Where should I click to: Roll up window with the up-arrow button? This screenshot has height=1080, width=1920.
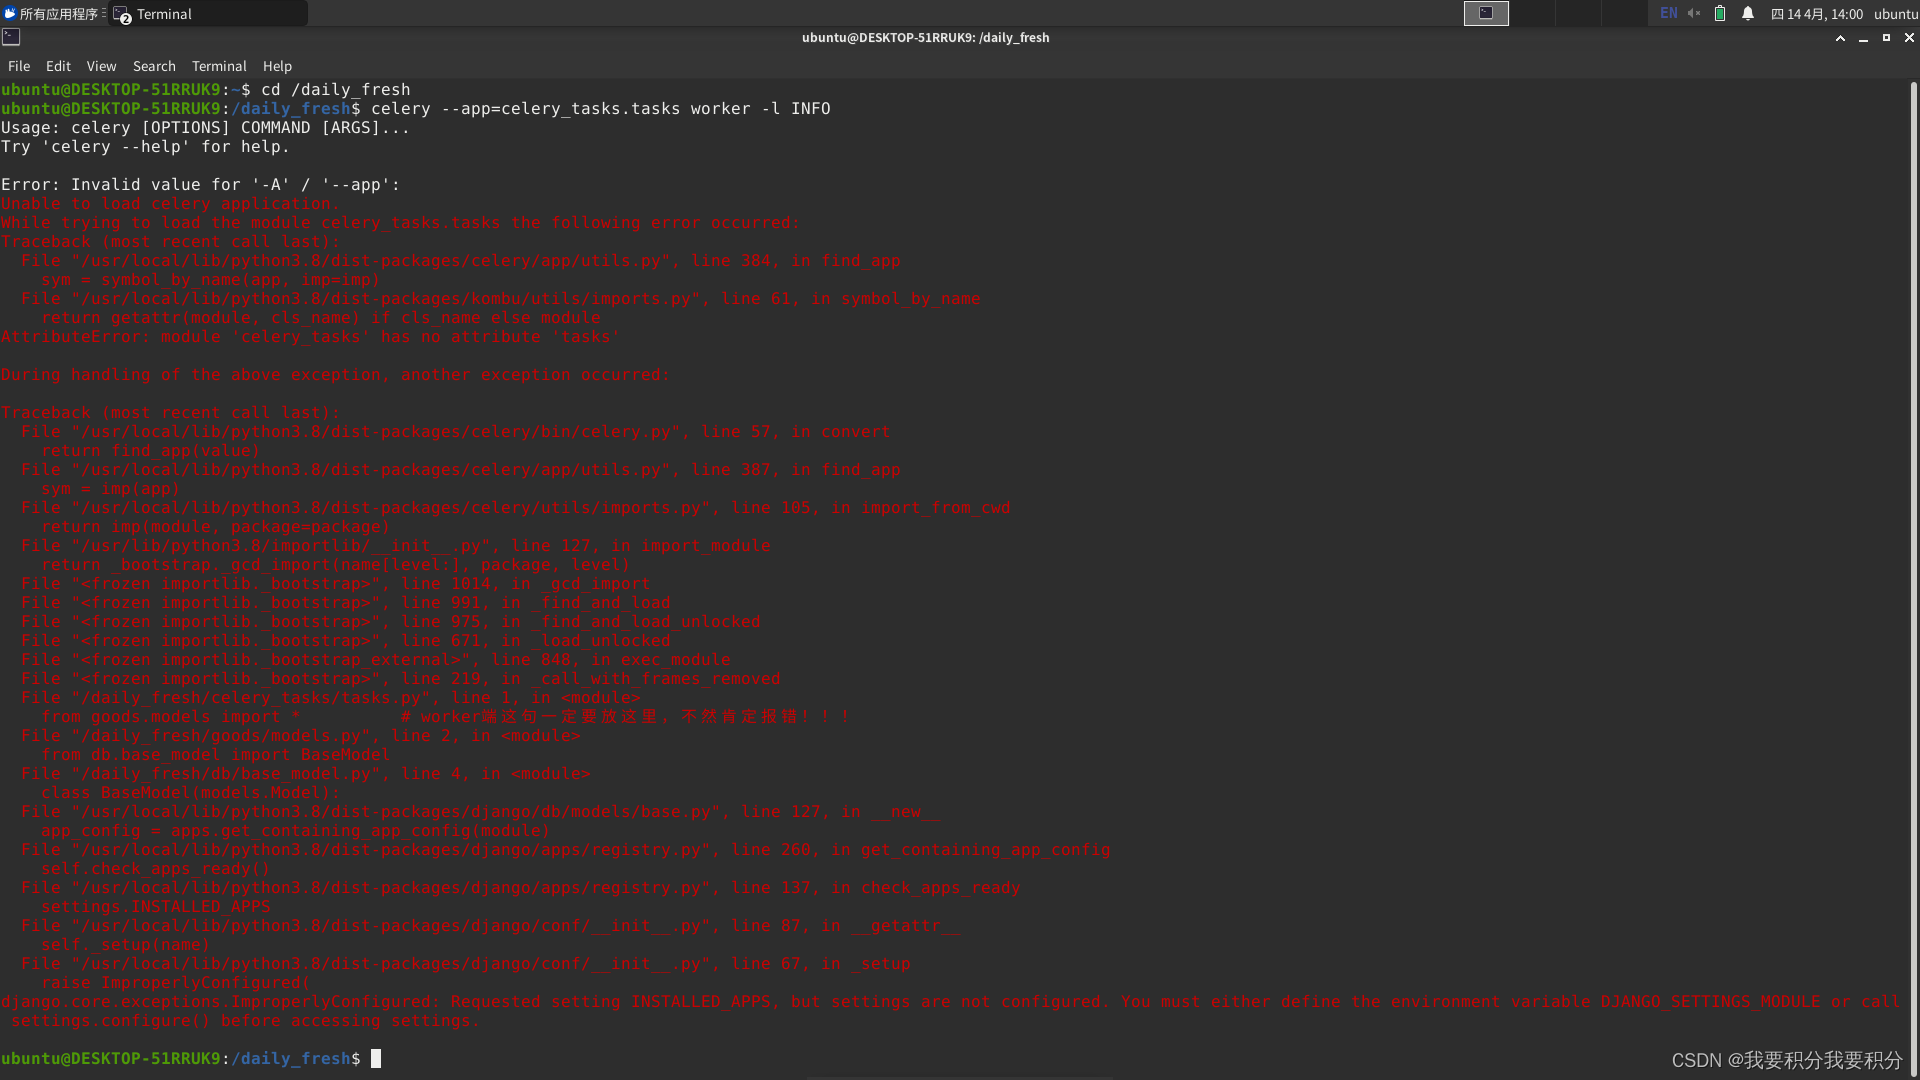pos(1840,38)
